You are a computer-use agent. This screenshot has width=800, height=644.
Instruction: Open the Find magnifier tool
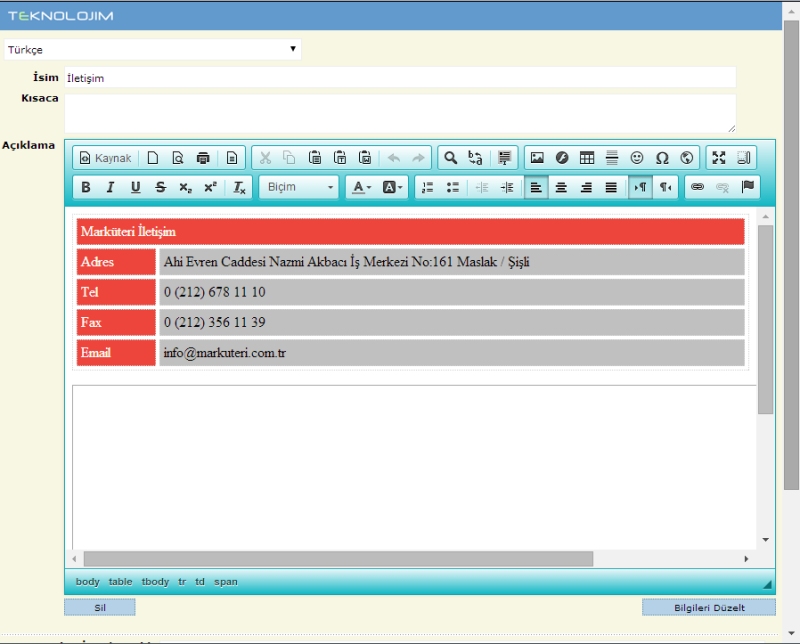click(x=451, y=158)
